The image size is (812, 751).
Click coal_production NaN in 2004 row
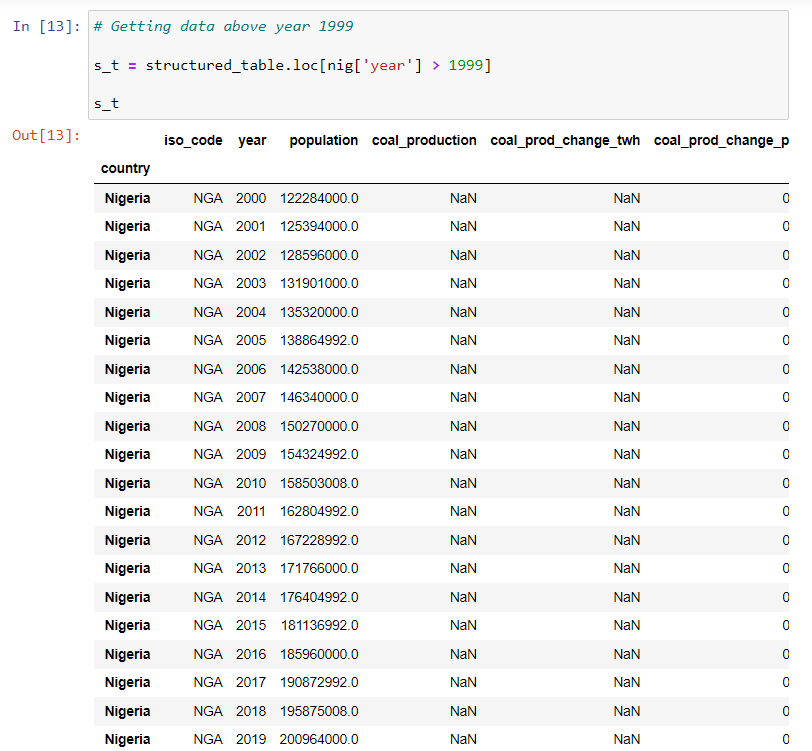pos(463,312)
